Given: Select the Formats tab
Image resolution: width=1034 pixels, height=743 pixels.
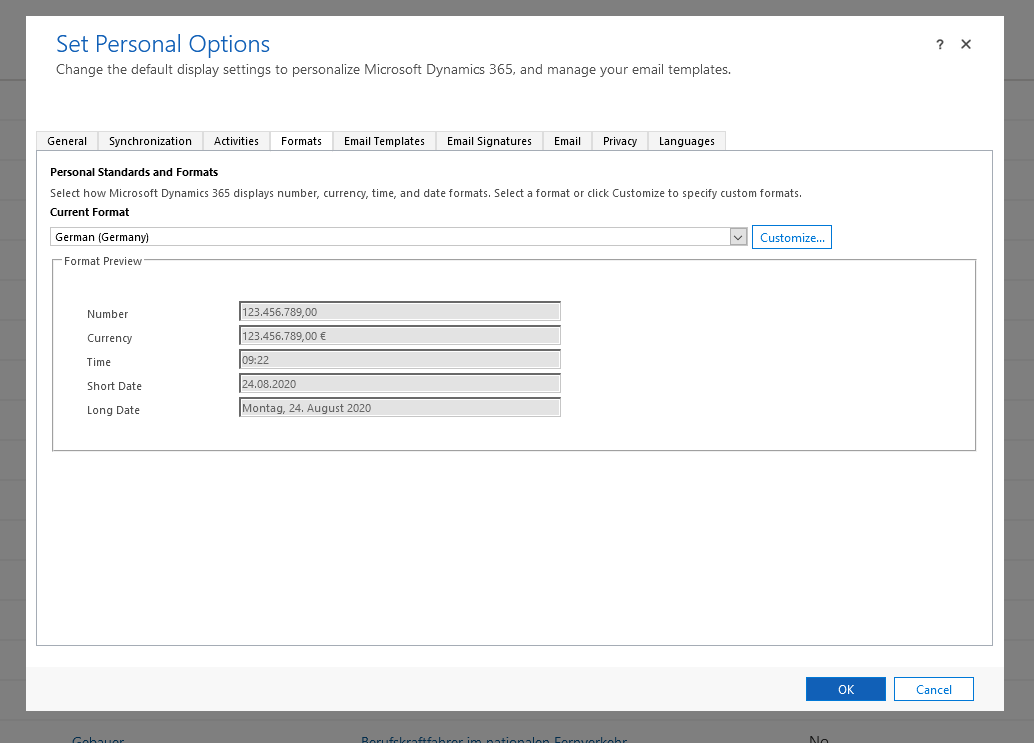Looking at the screenshot, I should coord(301,141).
